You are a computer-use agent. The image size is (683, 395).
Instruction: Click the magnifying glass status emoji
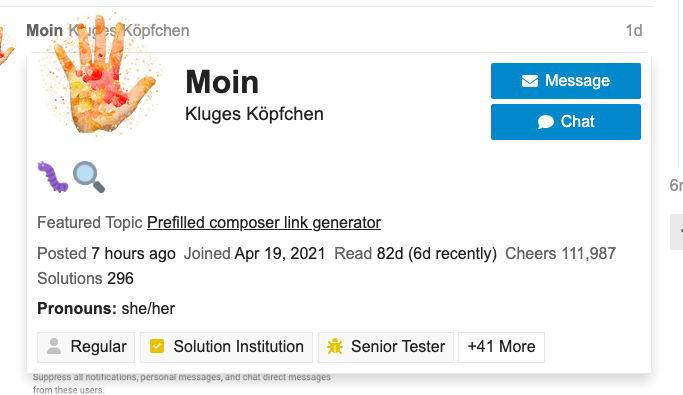[x=89, y=177]
